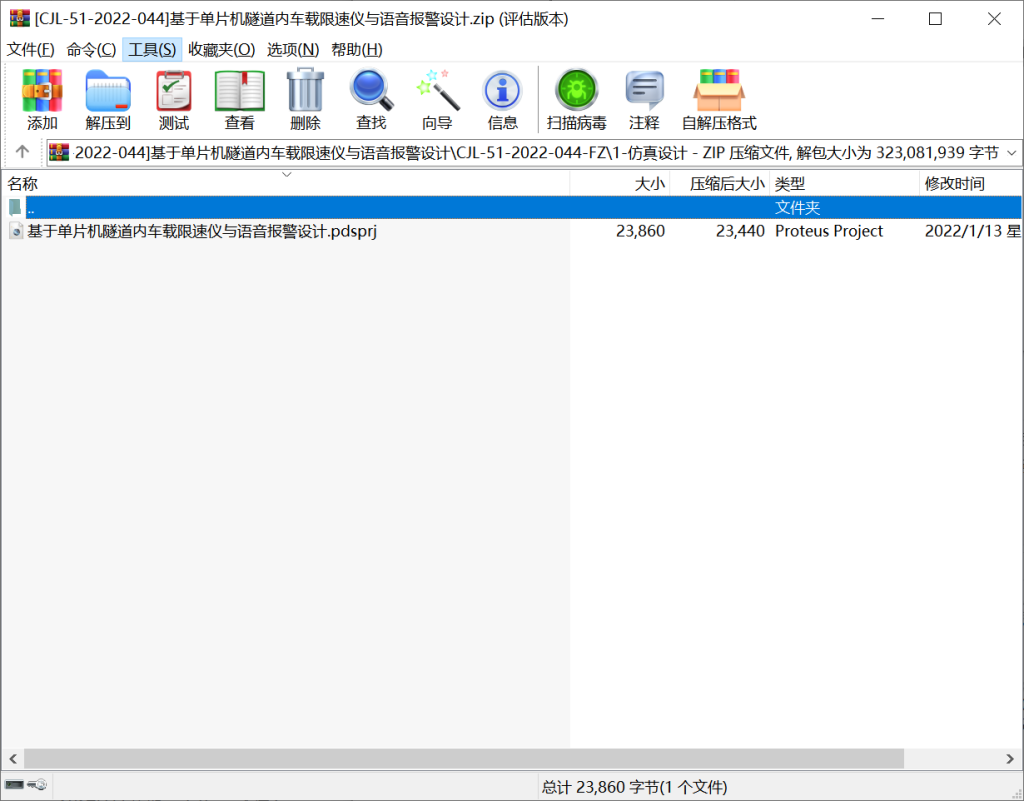
Task: Sort by 名称 column header
Action: (24, 184)
